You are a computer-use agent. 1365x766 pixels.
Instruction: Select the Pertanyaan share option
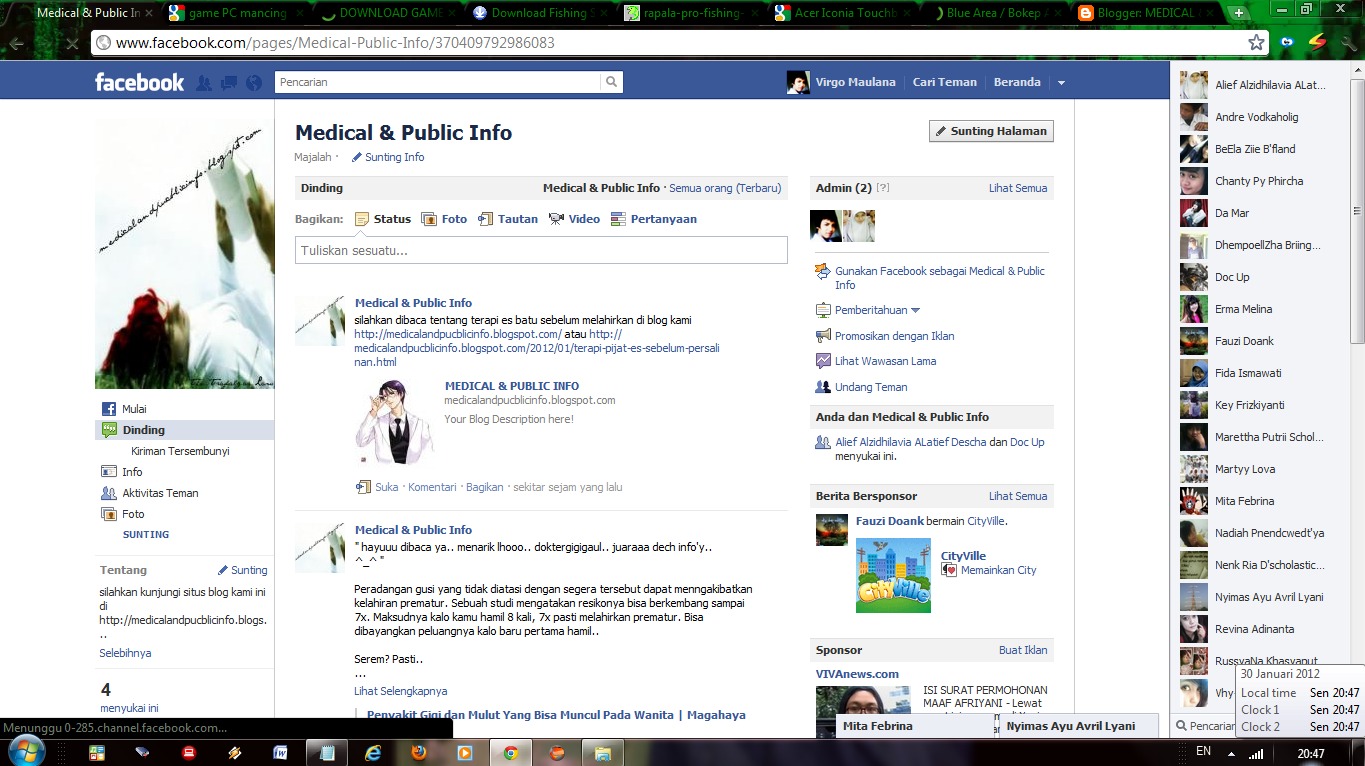654,219
